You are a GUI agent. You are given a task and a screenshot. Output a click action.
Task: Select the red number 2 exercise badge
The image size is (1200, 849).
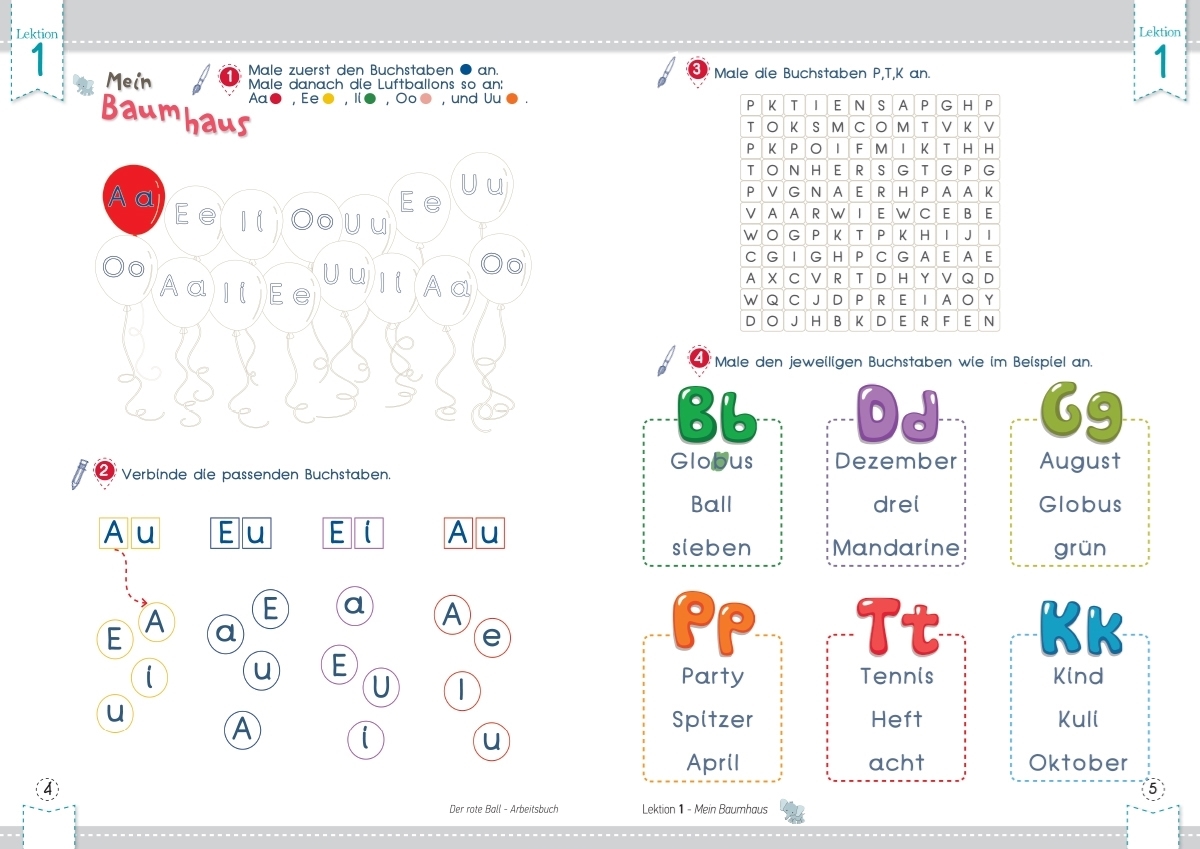[x=105, y=472]
